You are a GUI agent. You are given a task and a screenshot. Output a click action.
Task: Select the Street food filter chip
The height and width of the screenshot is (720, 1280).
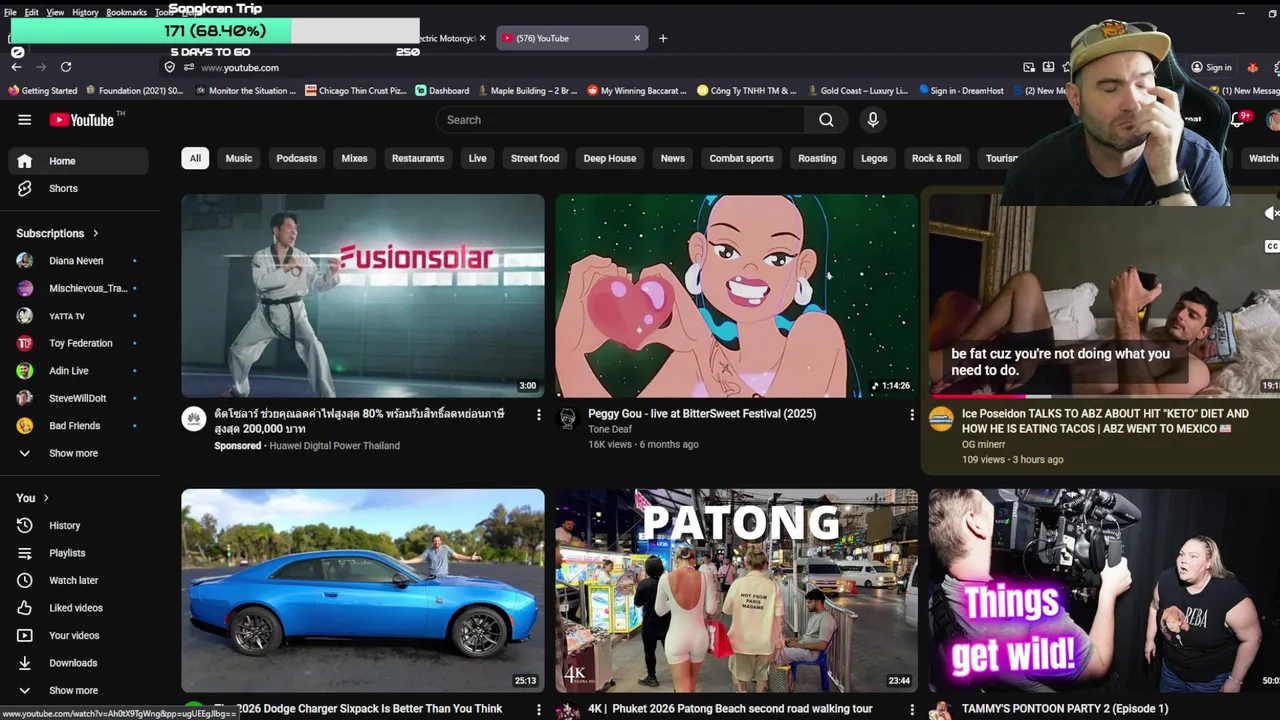point(535,158)
